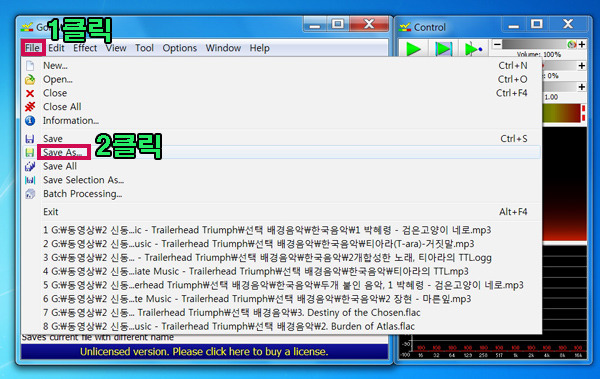
Task: Close the Control window
Action: pyautogui.click(x=568, y=24)
